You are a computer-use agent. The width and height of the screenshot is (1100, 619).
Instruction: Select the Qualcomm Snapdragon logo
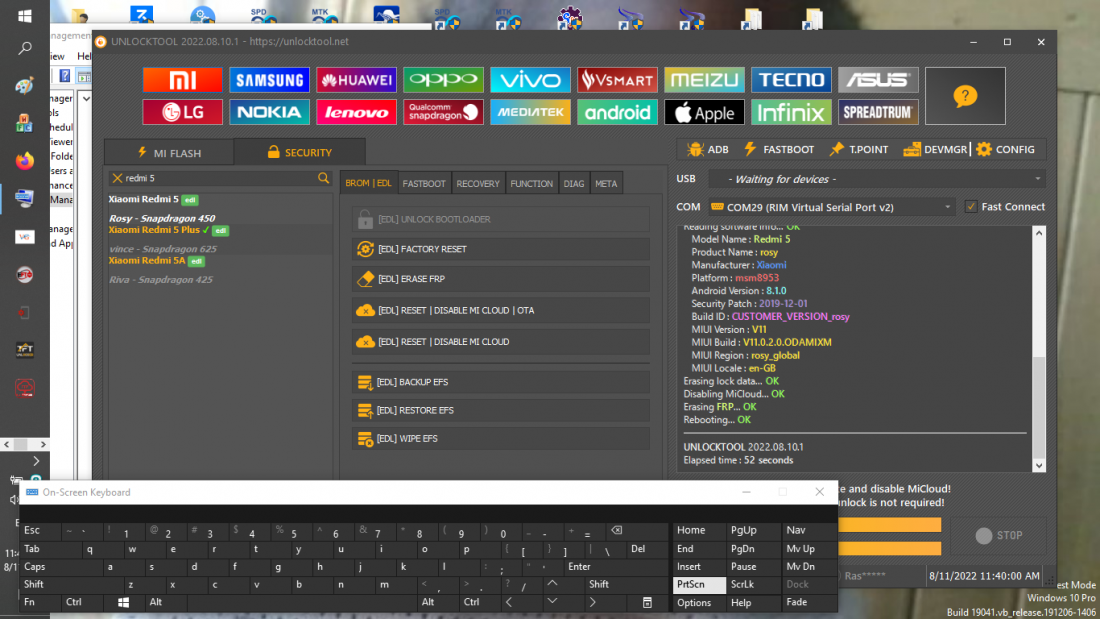(x=443, y=112)
